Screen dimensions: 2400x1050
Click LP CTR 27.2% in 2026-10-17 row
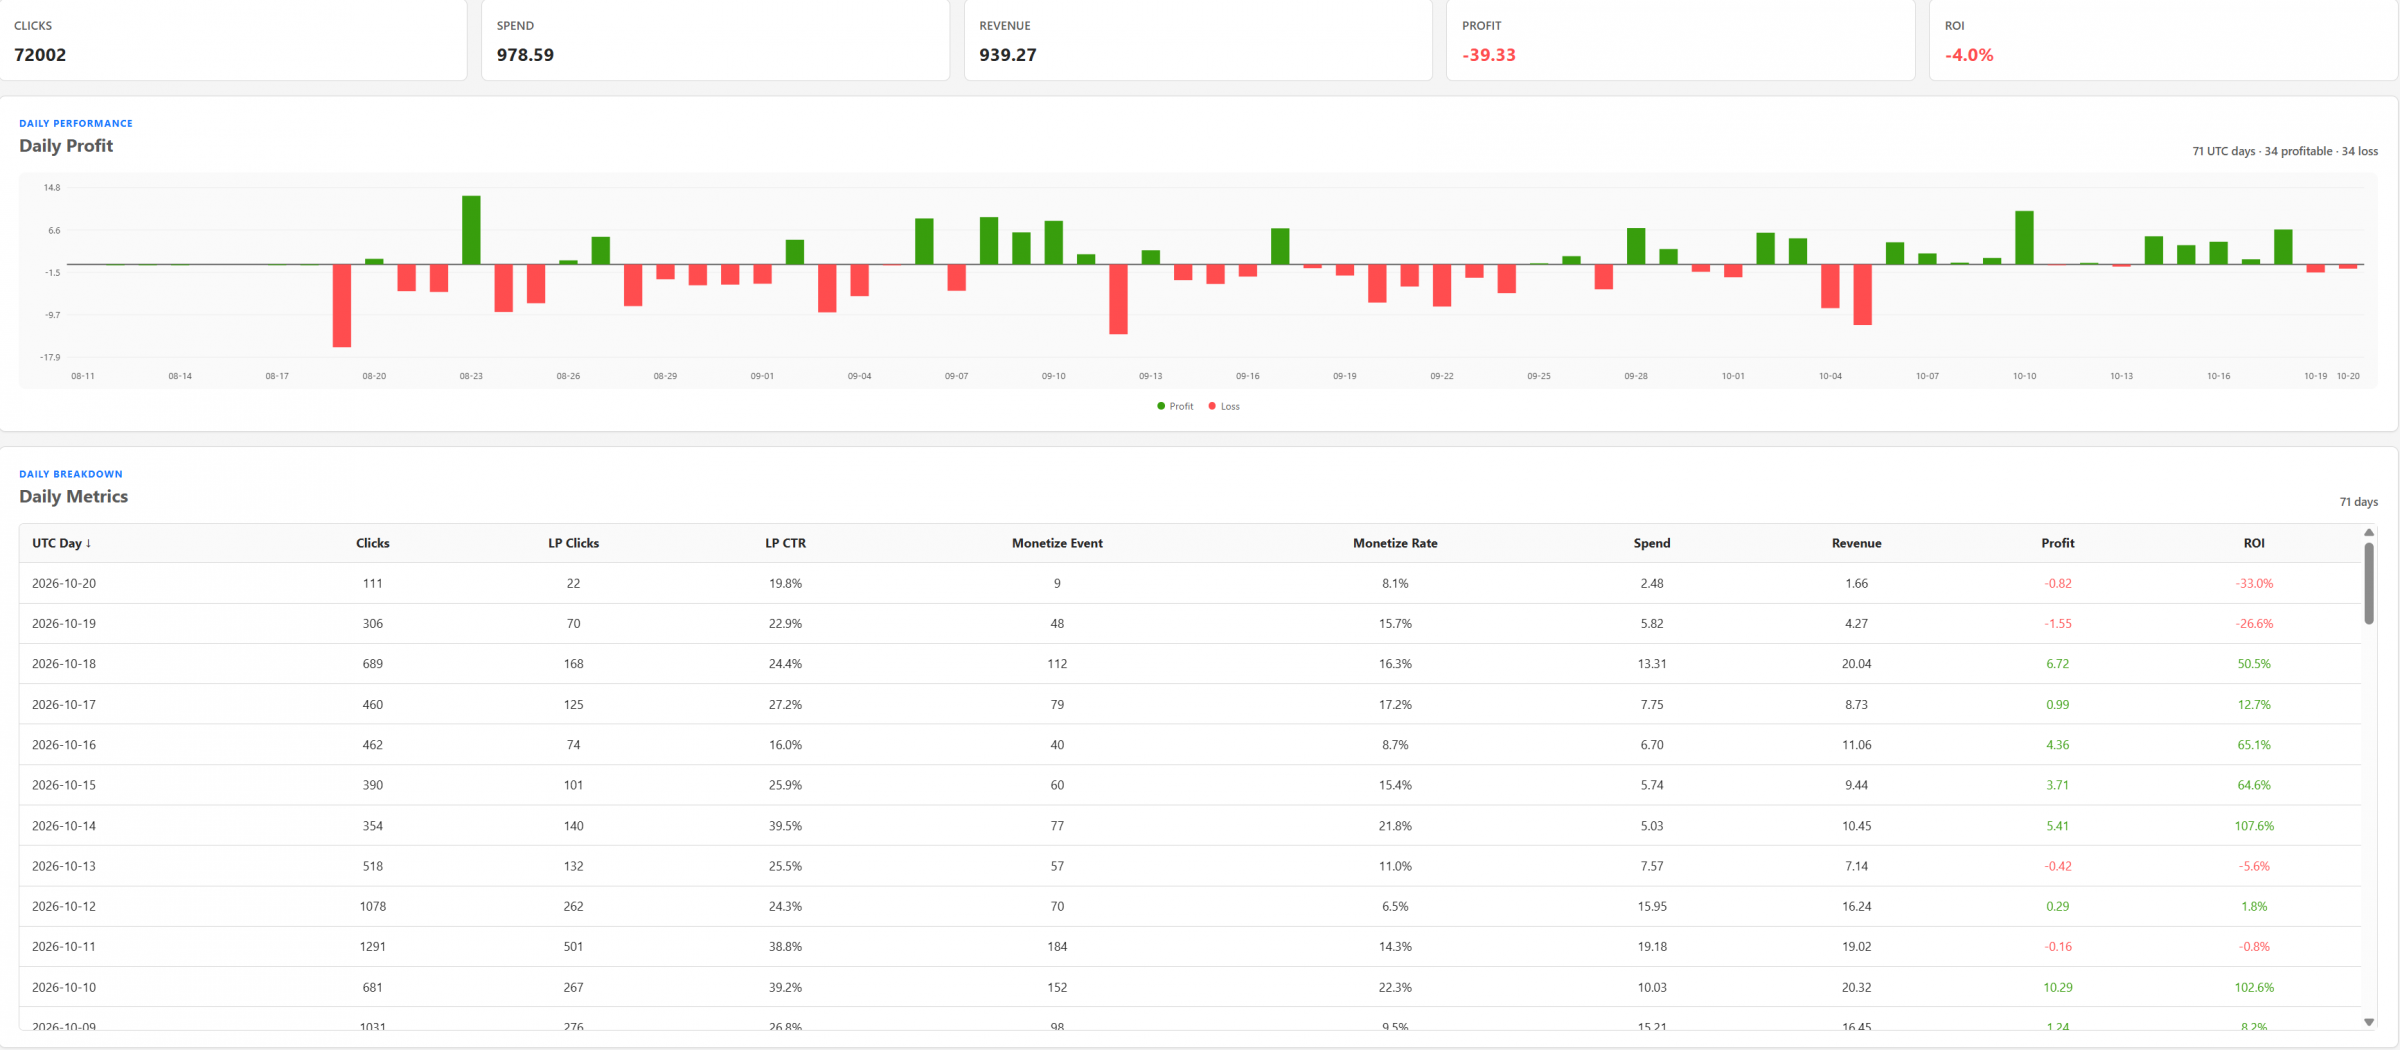click(x=785, y=704)
